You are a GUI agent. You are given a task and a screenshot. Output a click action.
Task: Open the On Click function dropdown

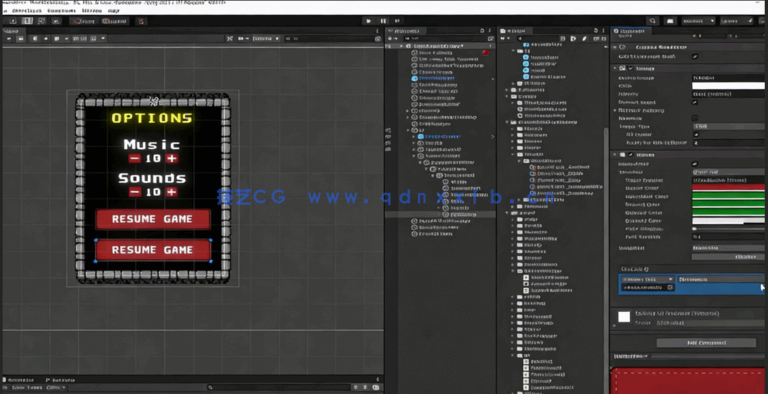point(720,279)
